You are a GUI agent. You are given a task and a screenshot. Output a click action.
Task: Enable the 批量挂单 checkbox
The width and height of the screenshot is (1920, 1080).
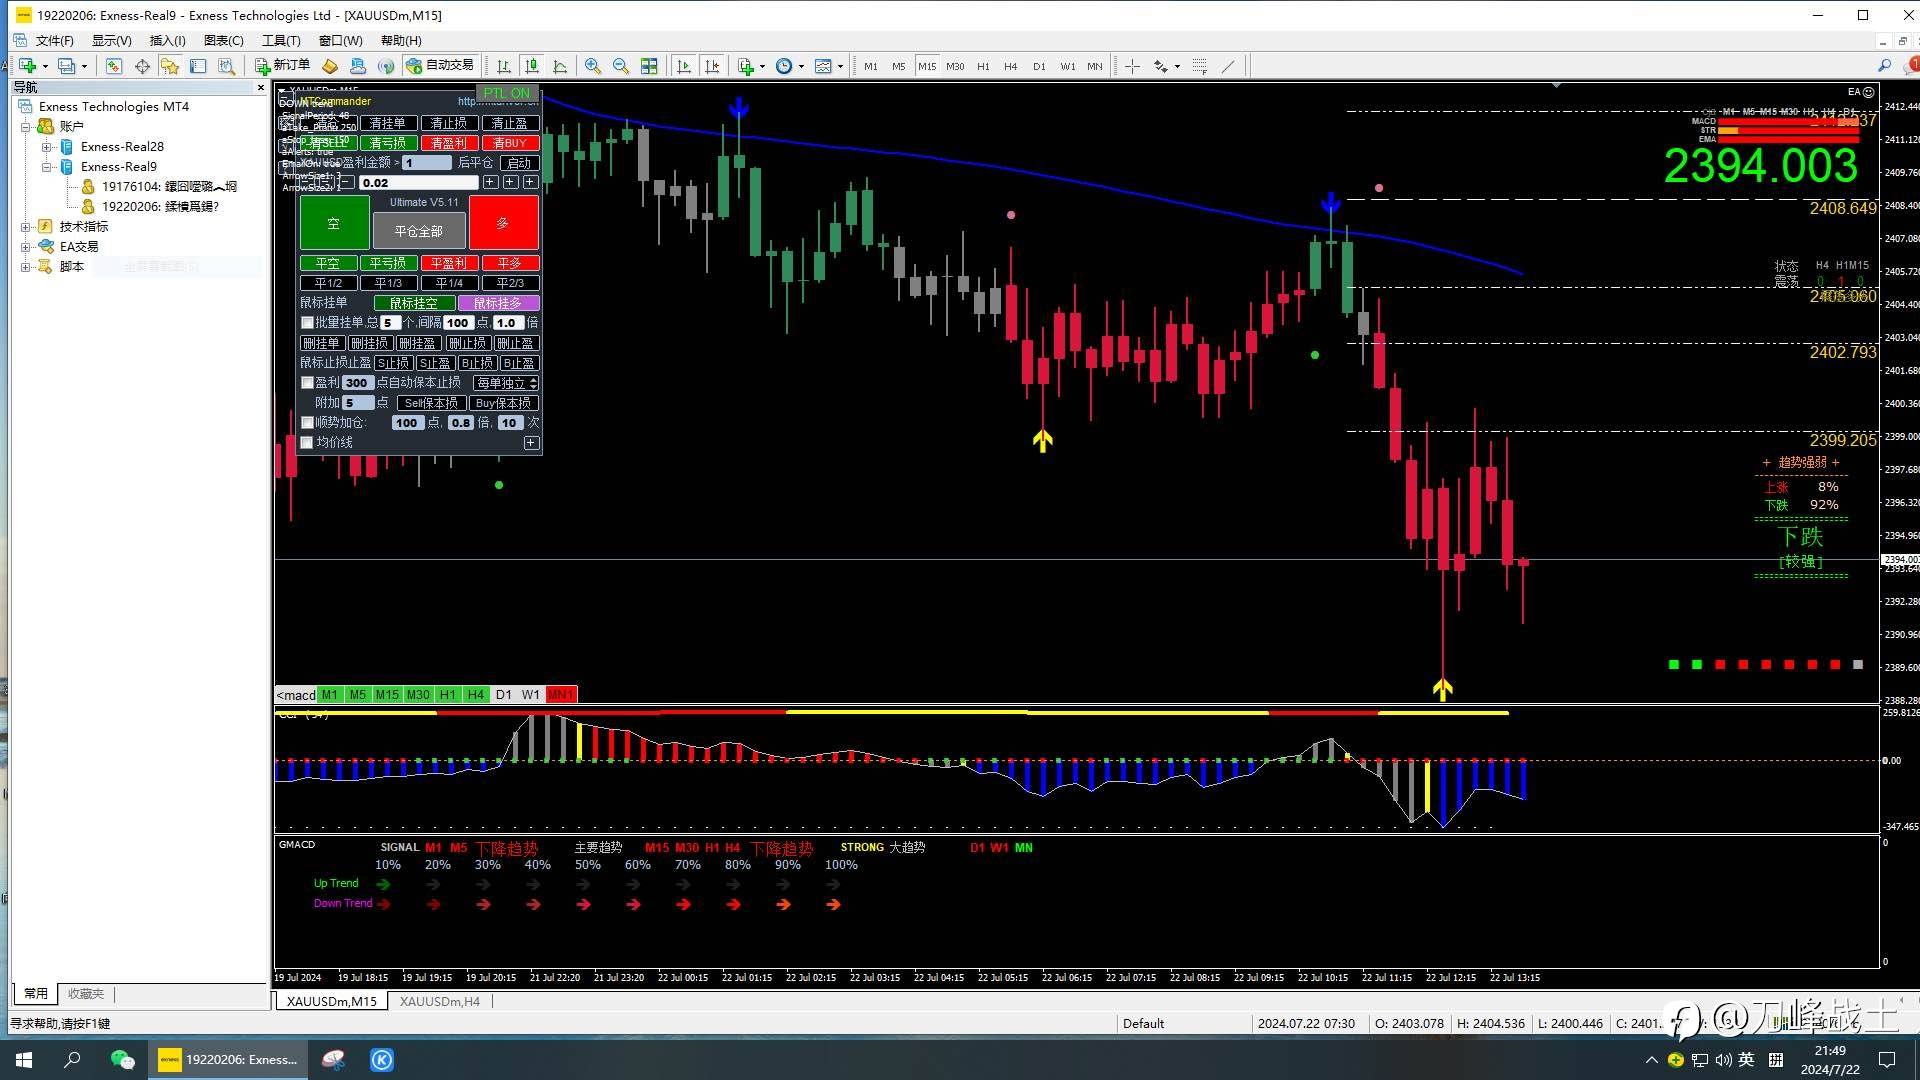click(308, 323)
